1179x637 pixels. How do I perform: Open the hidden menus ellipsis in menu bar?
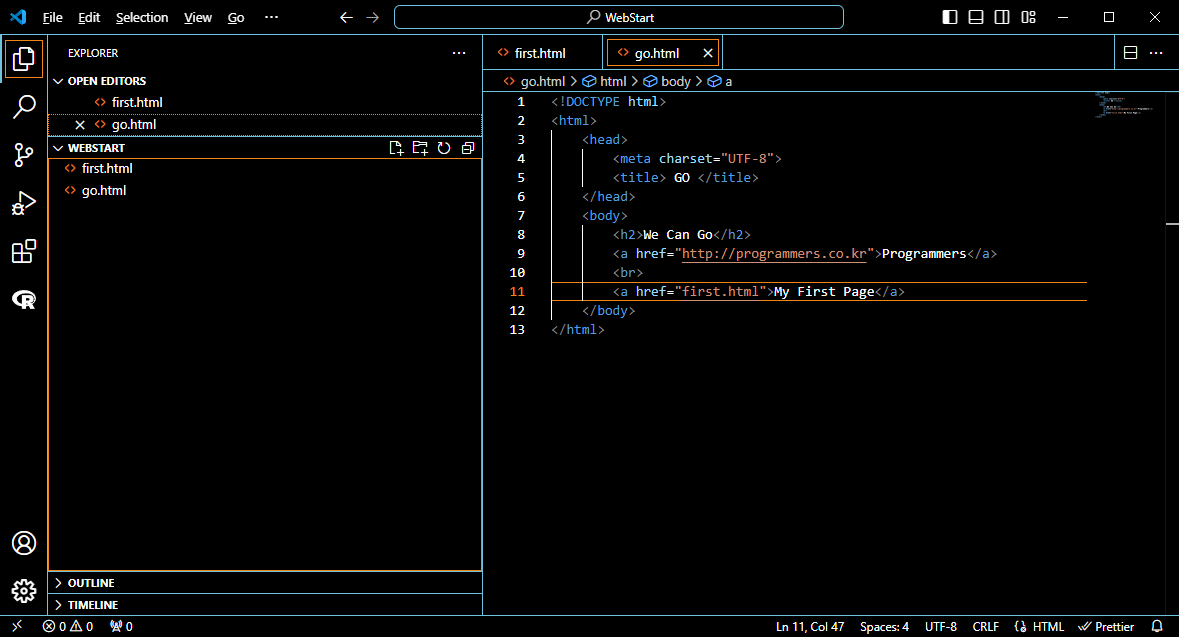[271, 17]
